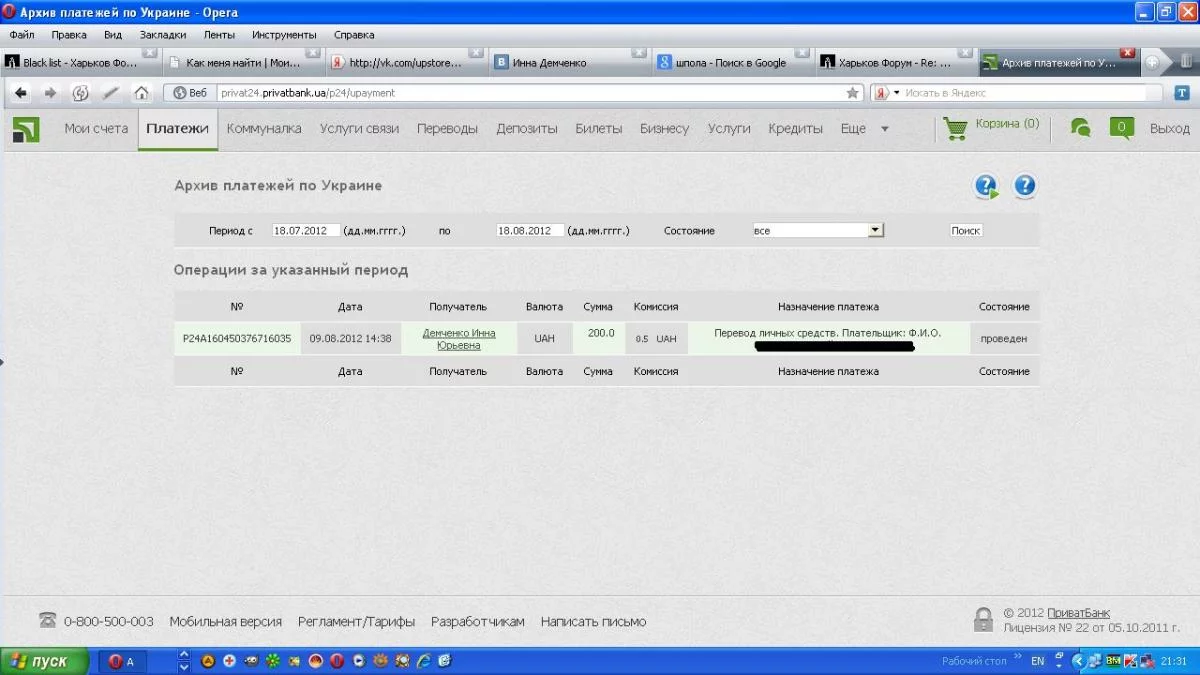This screenshot has width=1200, height=675.
Task: Click the browser home button
Action: click(x=141, y=93)
